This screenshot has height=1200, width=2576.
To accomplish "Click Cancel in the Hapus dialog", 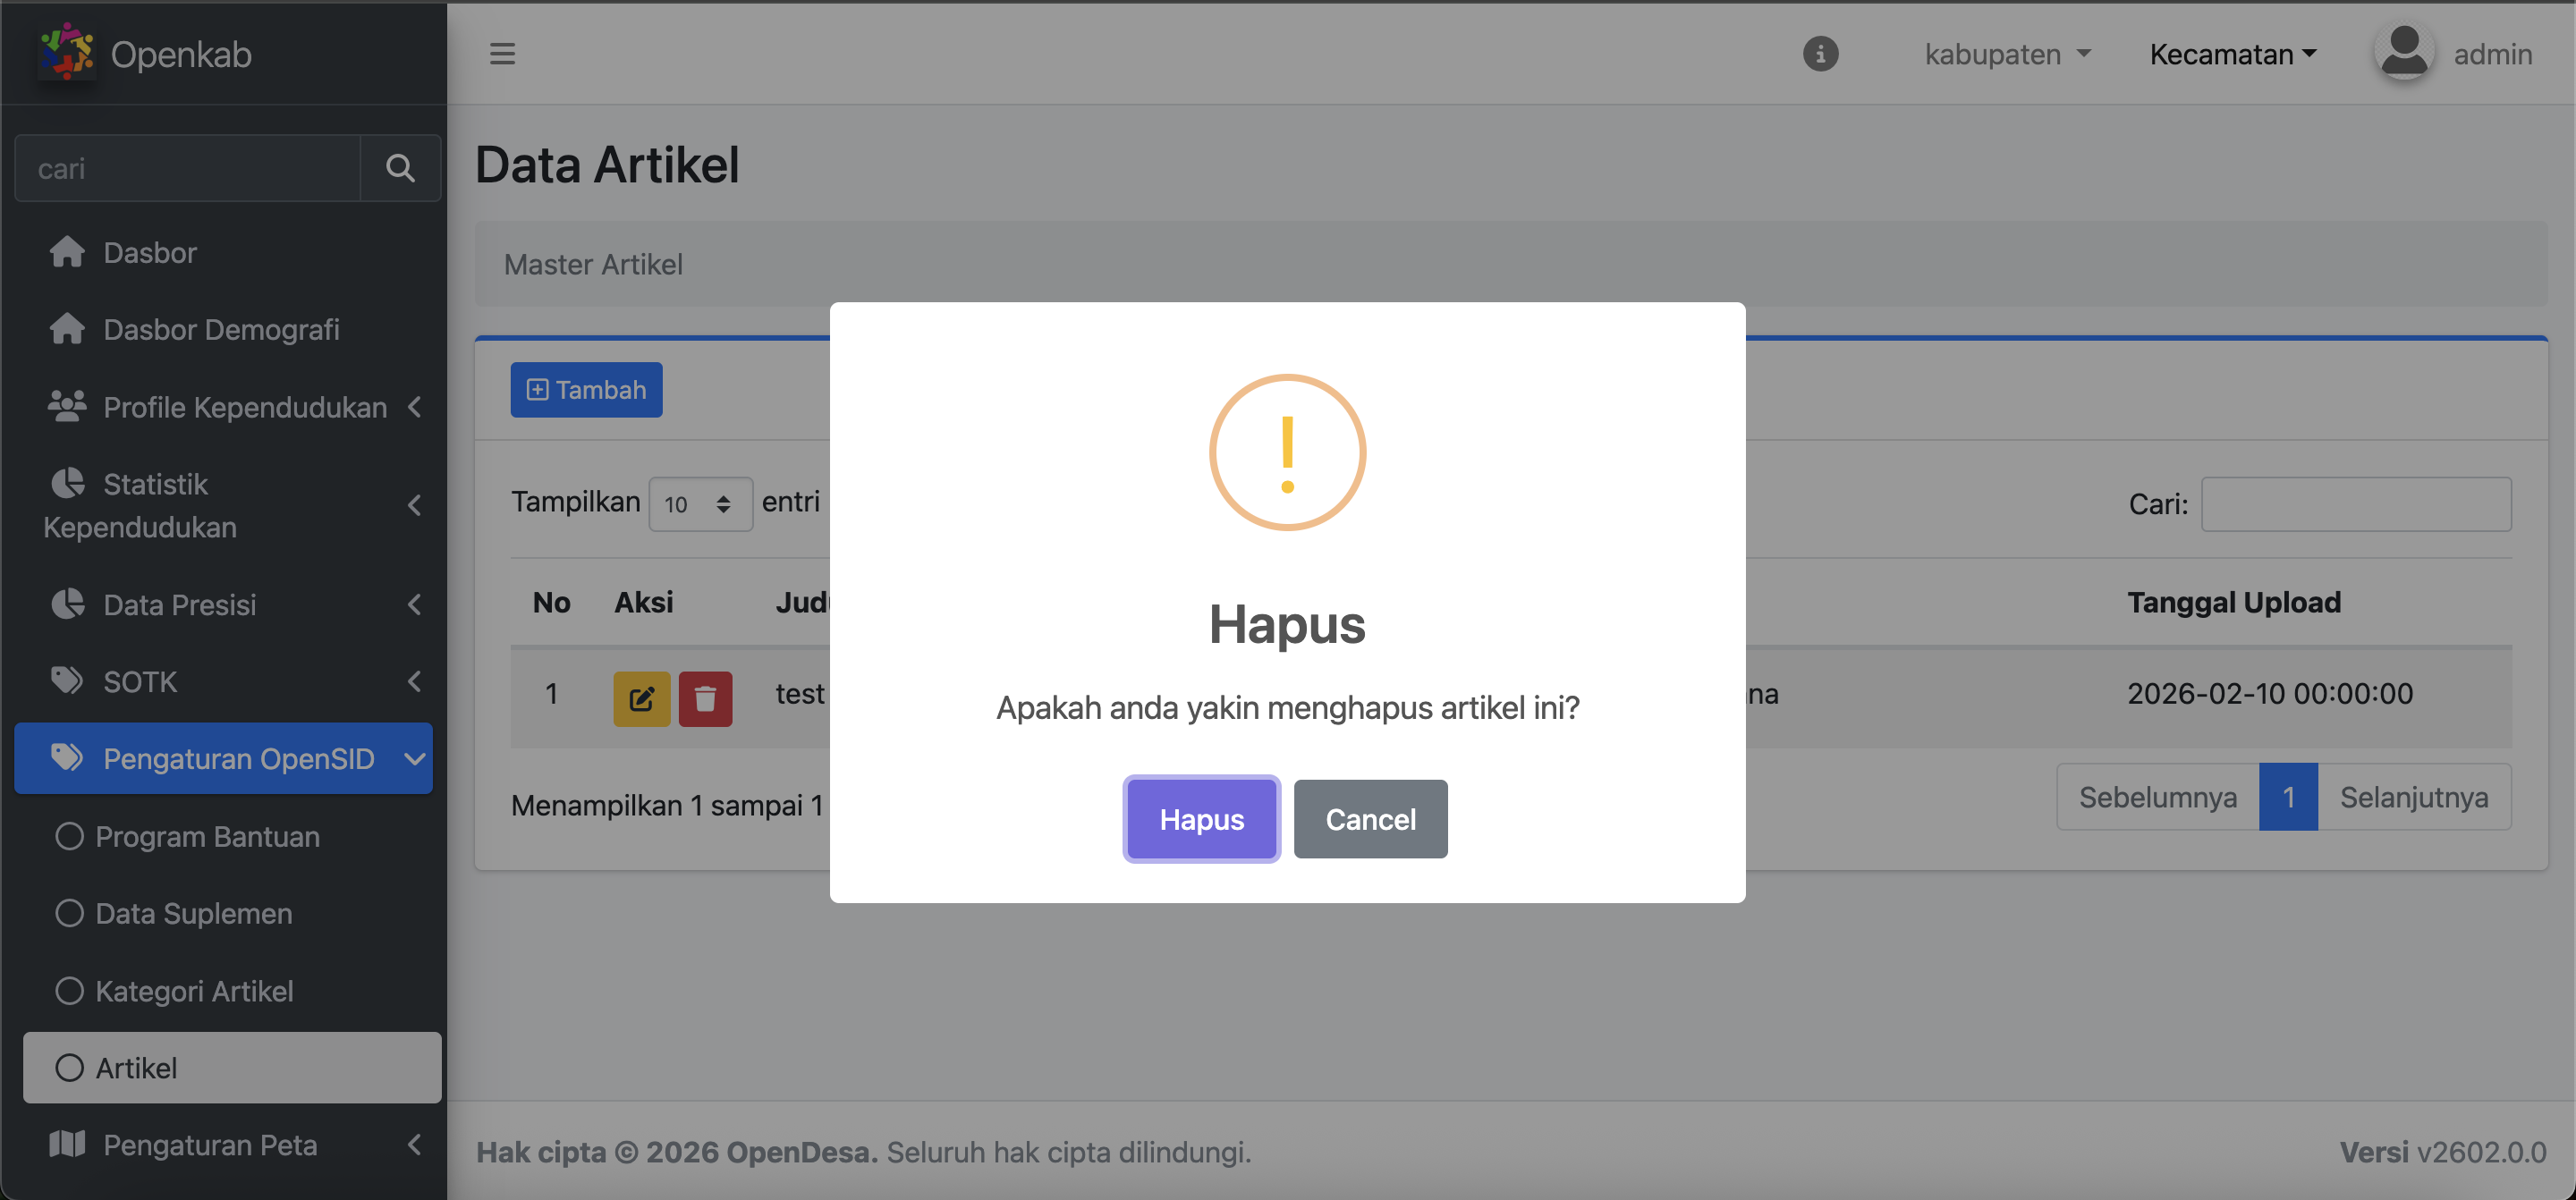I will pyautogui.click(x=1370, y=819).
